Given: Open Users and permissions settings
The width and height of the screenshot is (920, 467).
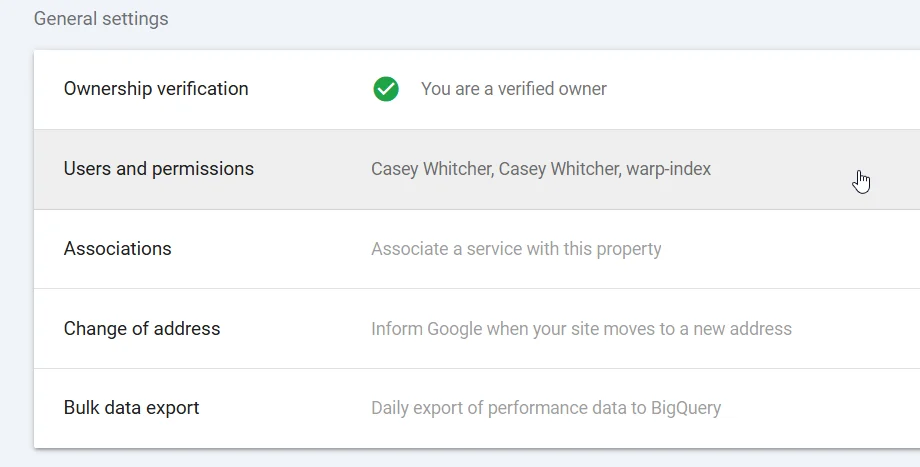Looking at the screenshot, I should pyautogui.click(x=159, y=169).
